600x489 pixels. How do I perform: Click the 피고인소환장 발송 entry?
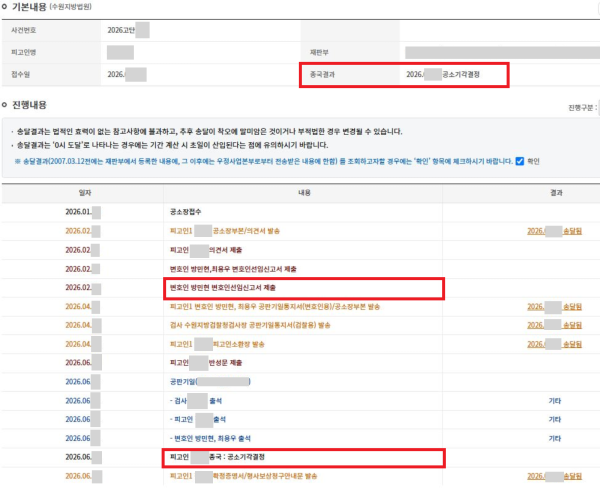tap(217, 344)
